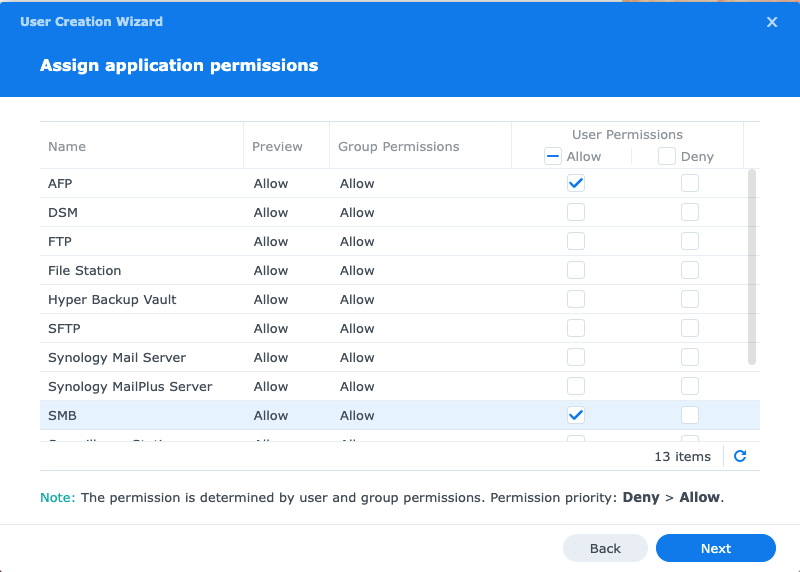The image size is (800, 572).
Task: Select the SFTP row name
Action: [64, 329]
